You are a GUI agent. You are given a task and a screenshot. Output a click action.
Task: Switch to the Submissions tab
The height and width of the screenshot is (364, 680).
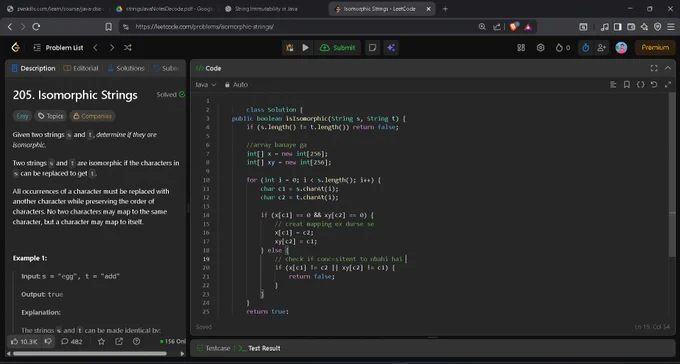coord(166,68)
